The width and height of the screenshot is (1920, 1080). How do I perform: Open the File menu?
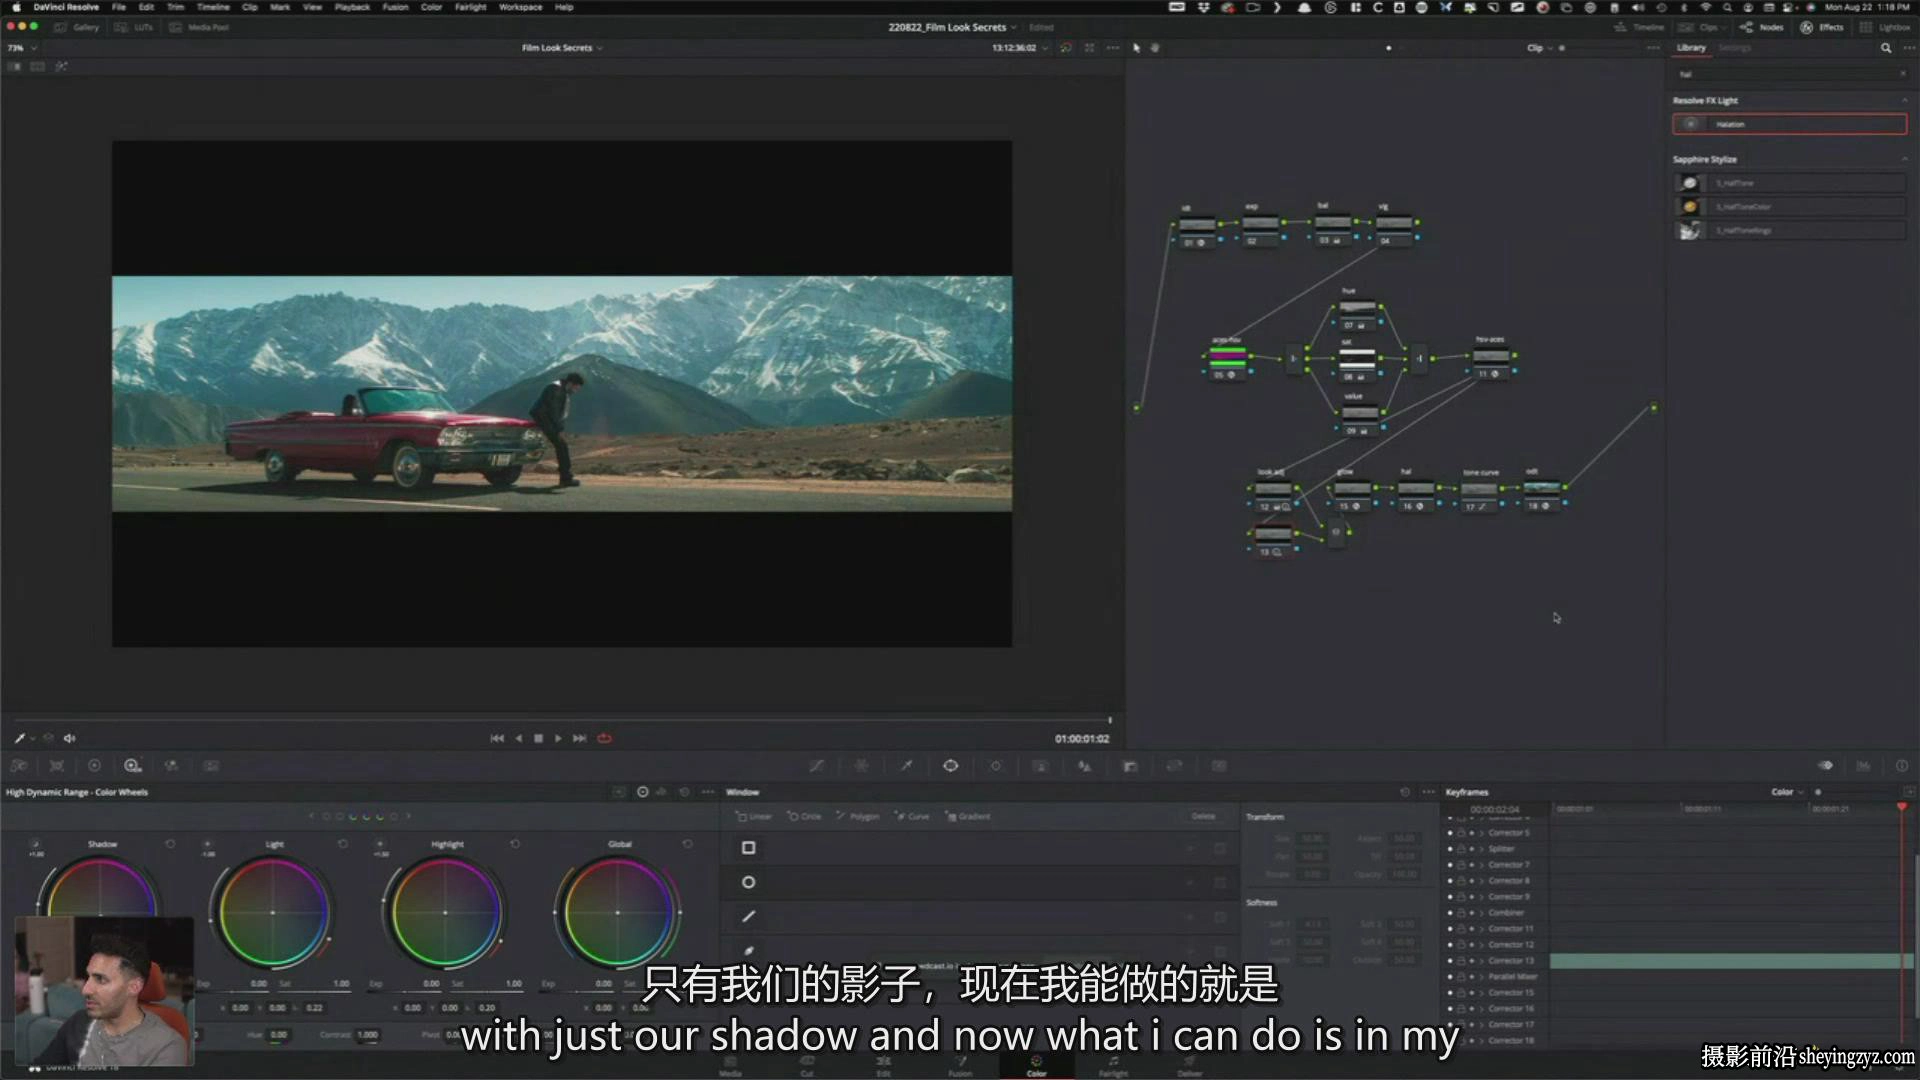click(119, 7)
